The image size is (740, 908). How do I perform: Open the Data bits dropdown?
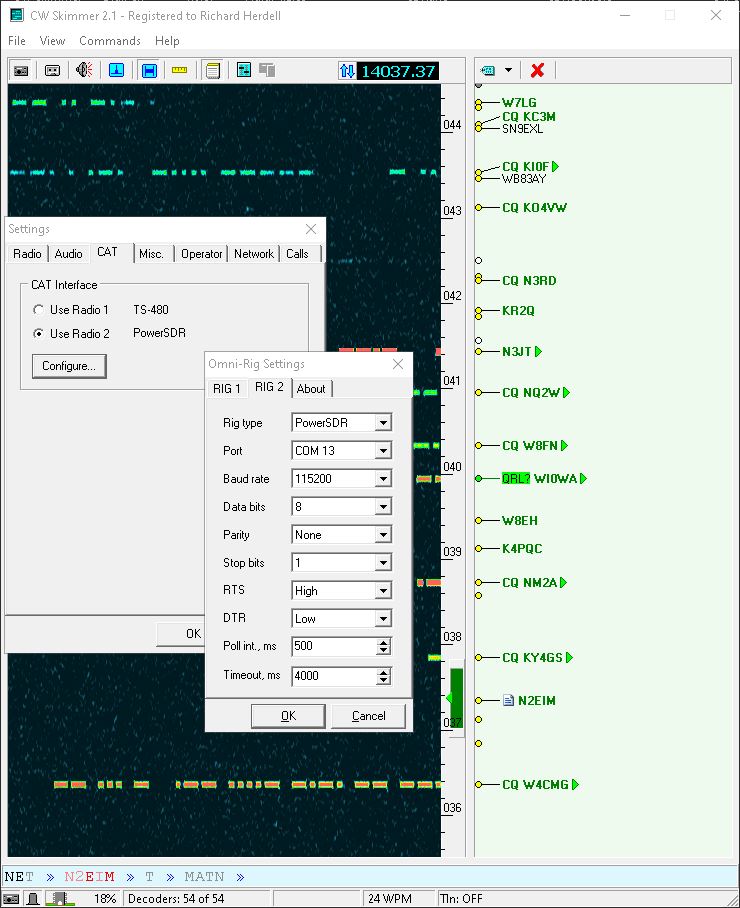click(x=383, y=507)
